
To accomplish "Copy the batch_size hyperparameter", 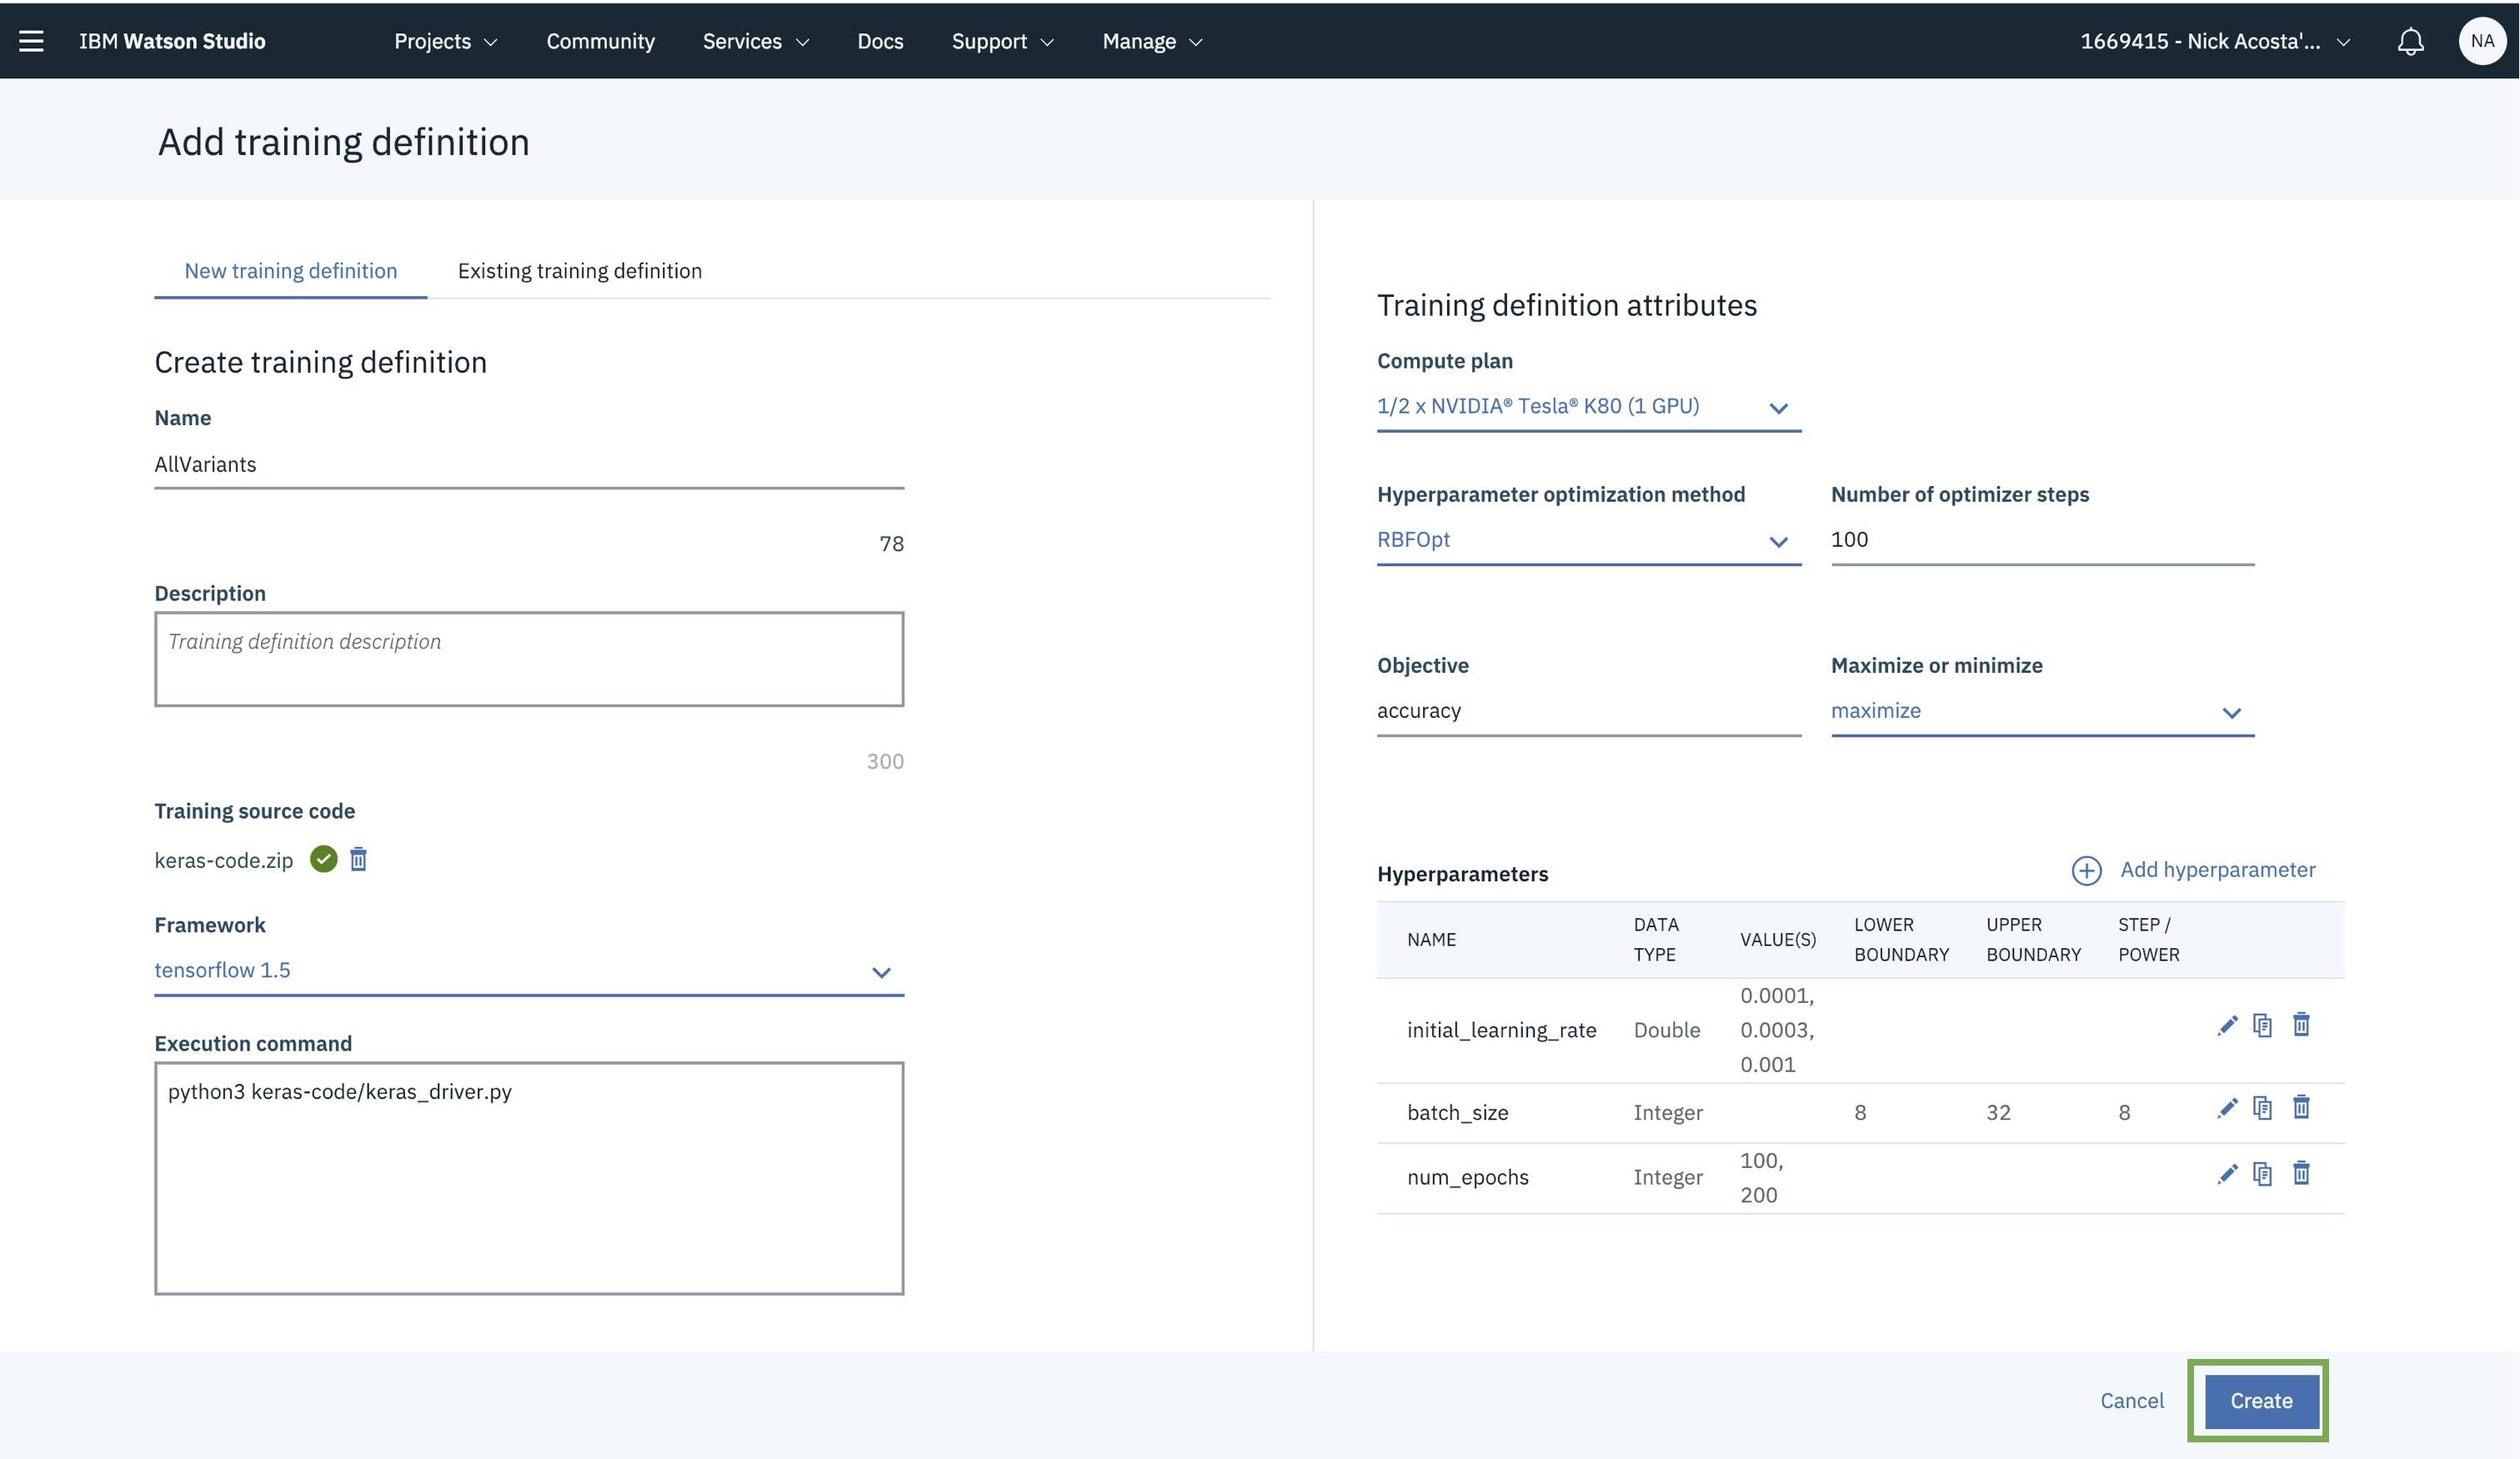I will click(x=2263, y=1109).
